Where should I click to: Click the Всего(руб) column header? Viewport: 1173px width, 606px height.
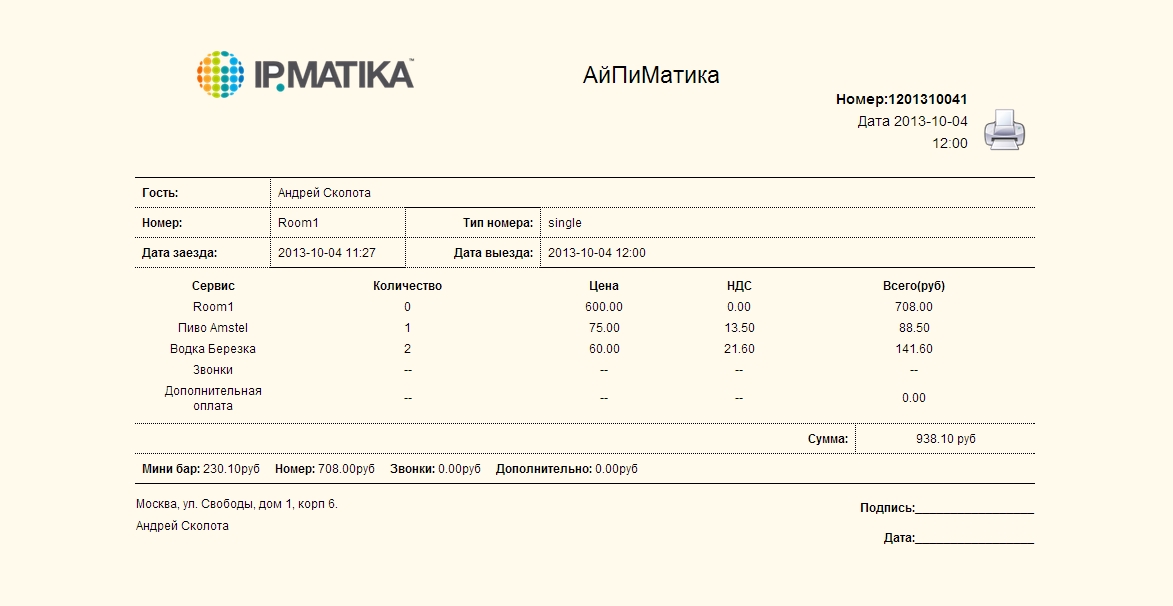[x=914, y=286]
